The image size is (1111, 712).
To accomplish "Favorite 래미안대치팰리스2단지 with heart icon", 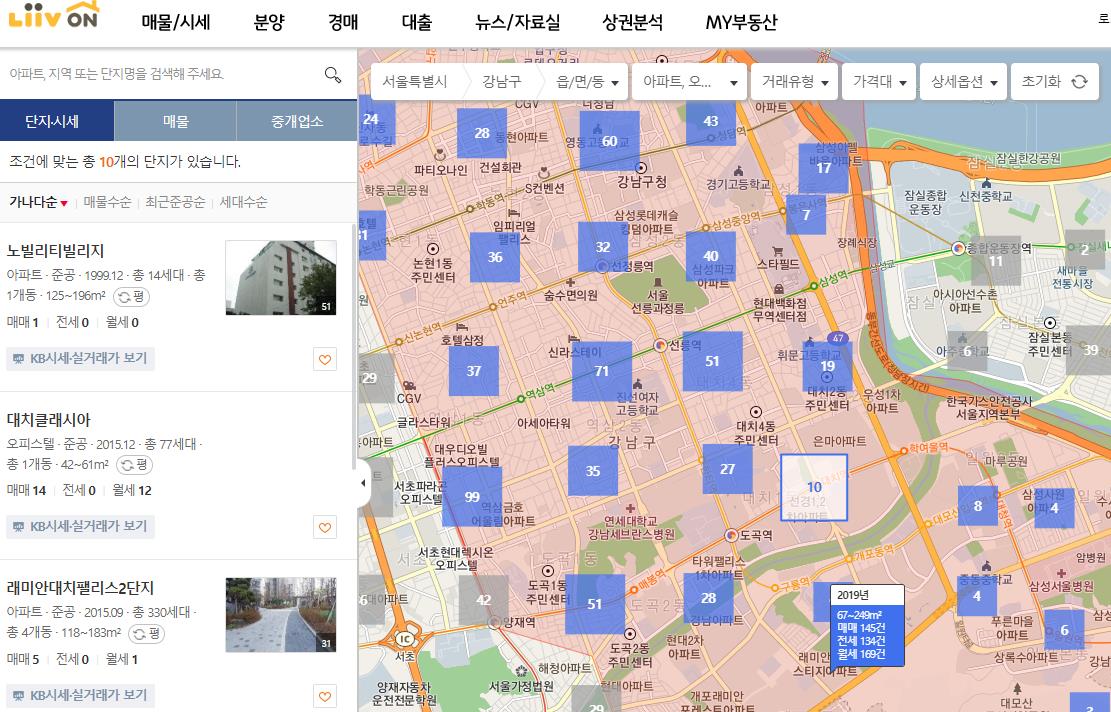I will [x=325, y=696].
